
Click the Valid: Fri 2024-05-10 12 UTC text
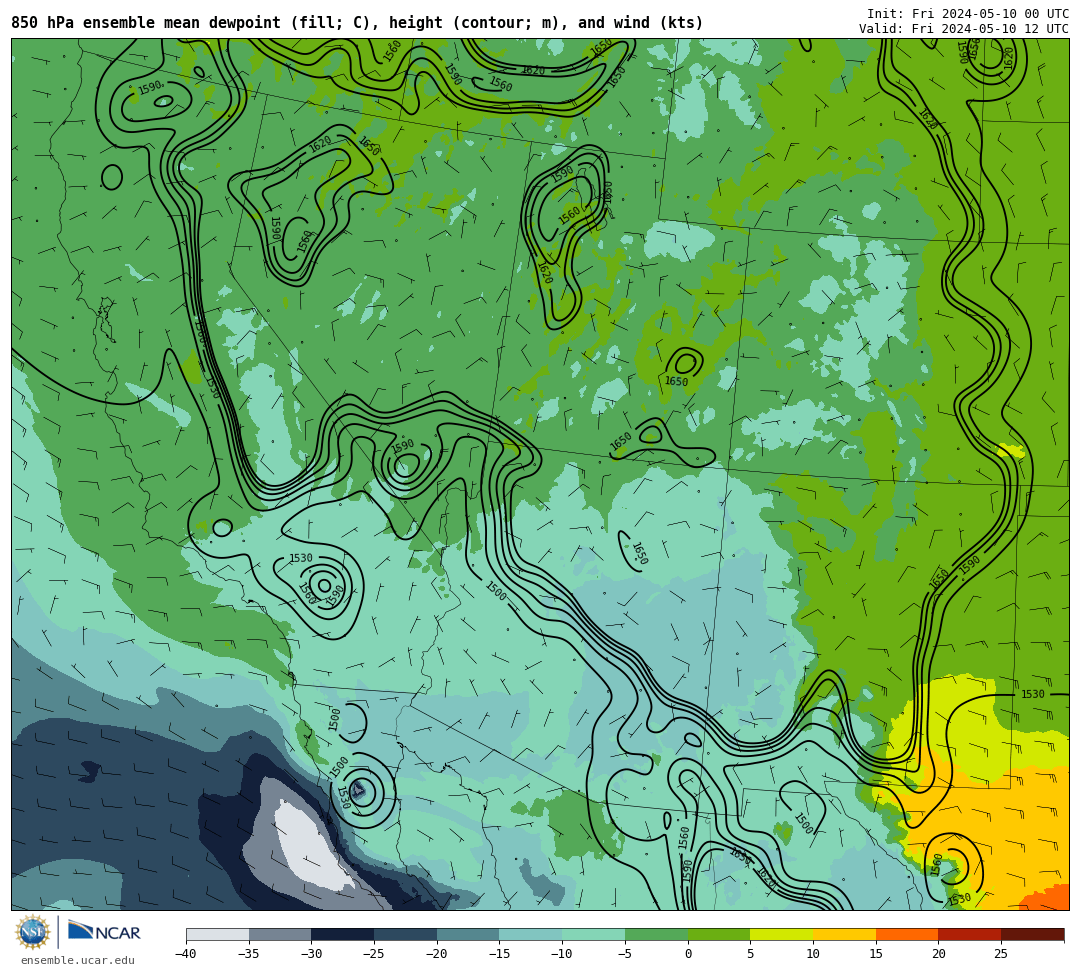[x=964, y=29]
